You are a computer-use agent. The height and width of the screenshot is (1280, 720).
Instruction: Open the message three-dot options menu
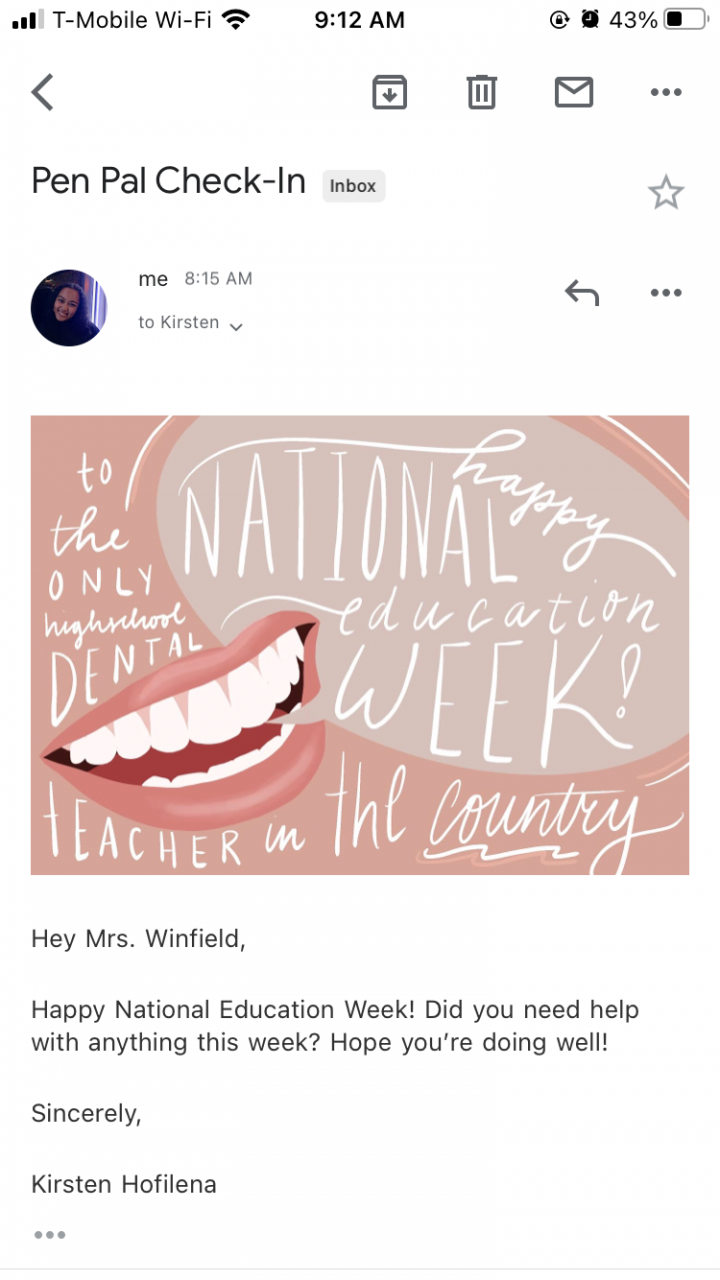[665, 293]
